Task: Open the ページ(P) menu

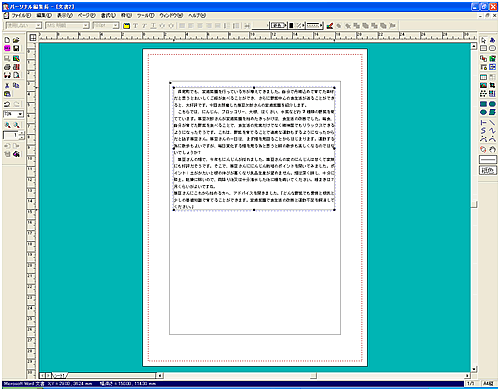Action: pyautogui.click(x=87, y=16)
